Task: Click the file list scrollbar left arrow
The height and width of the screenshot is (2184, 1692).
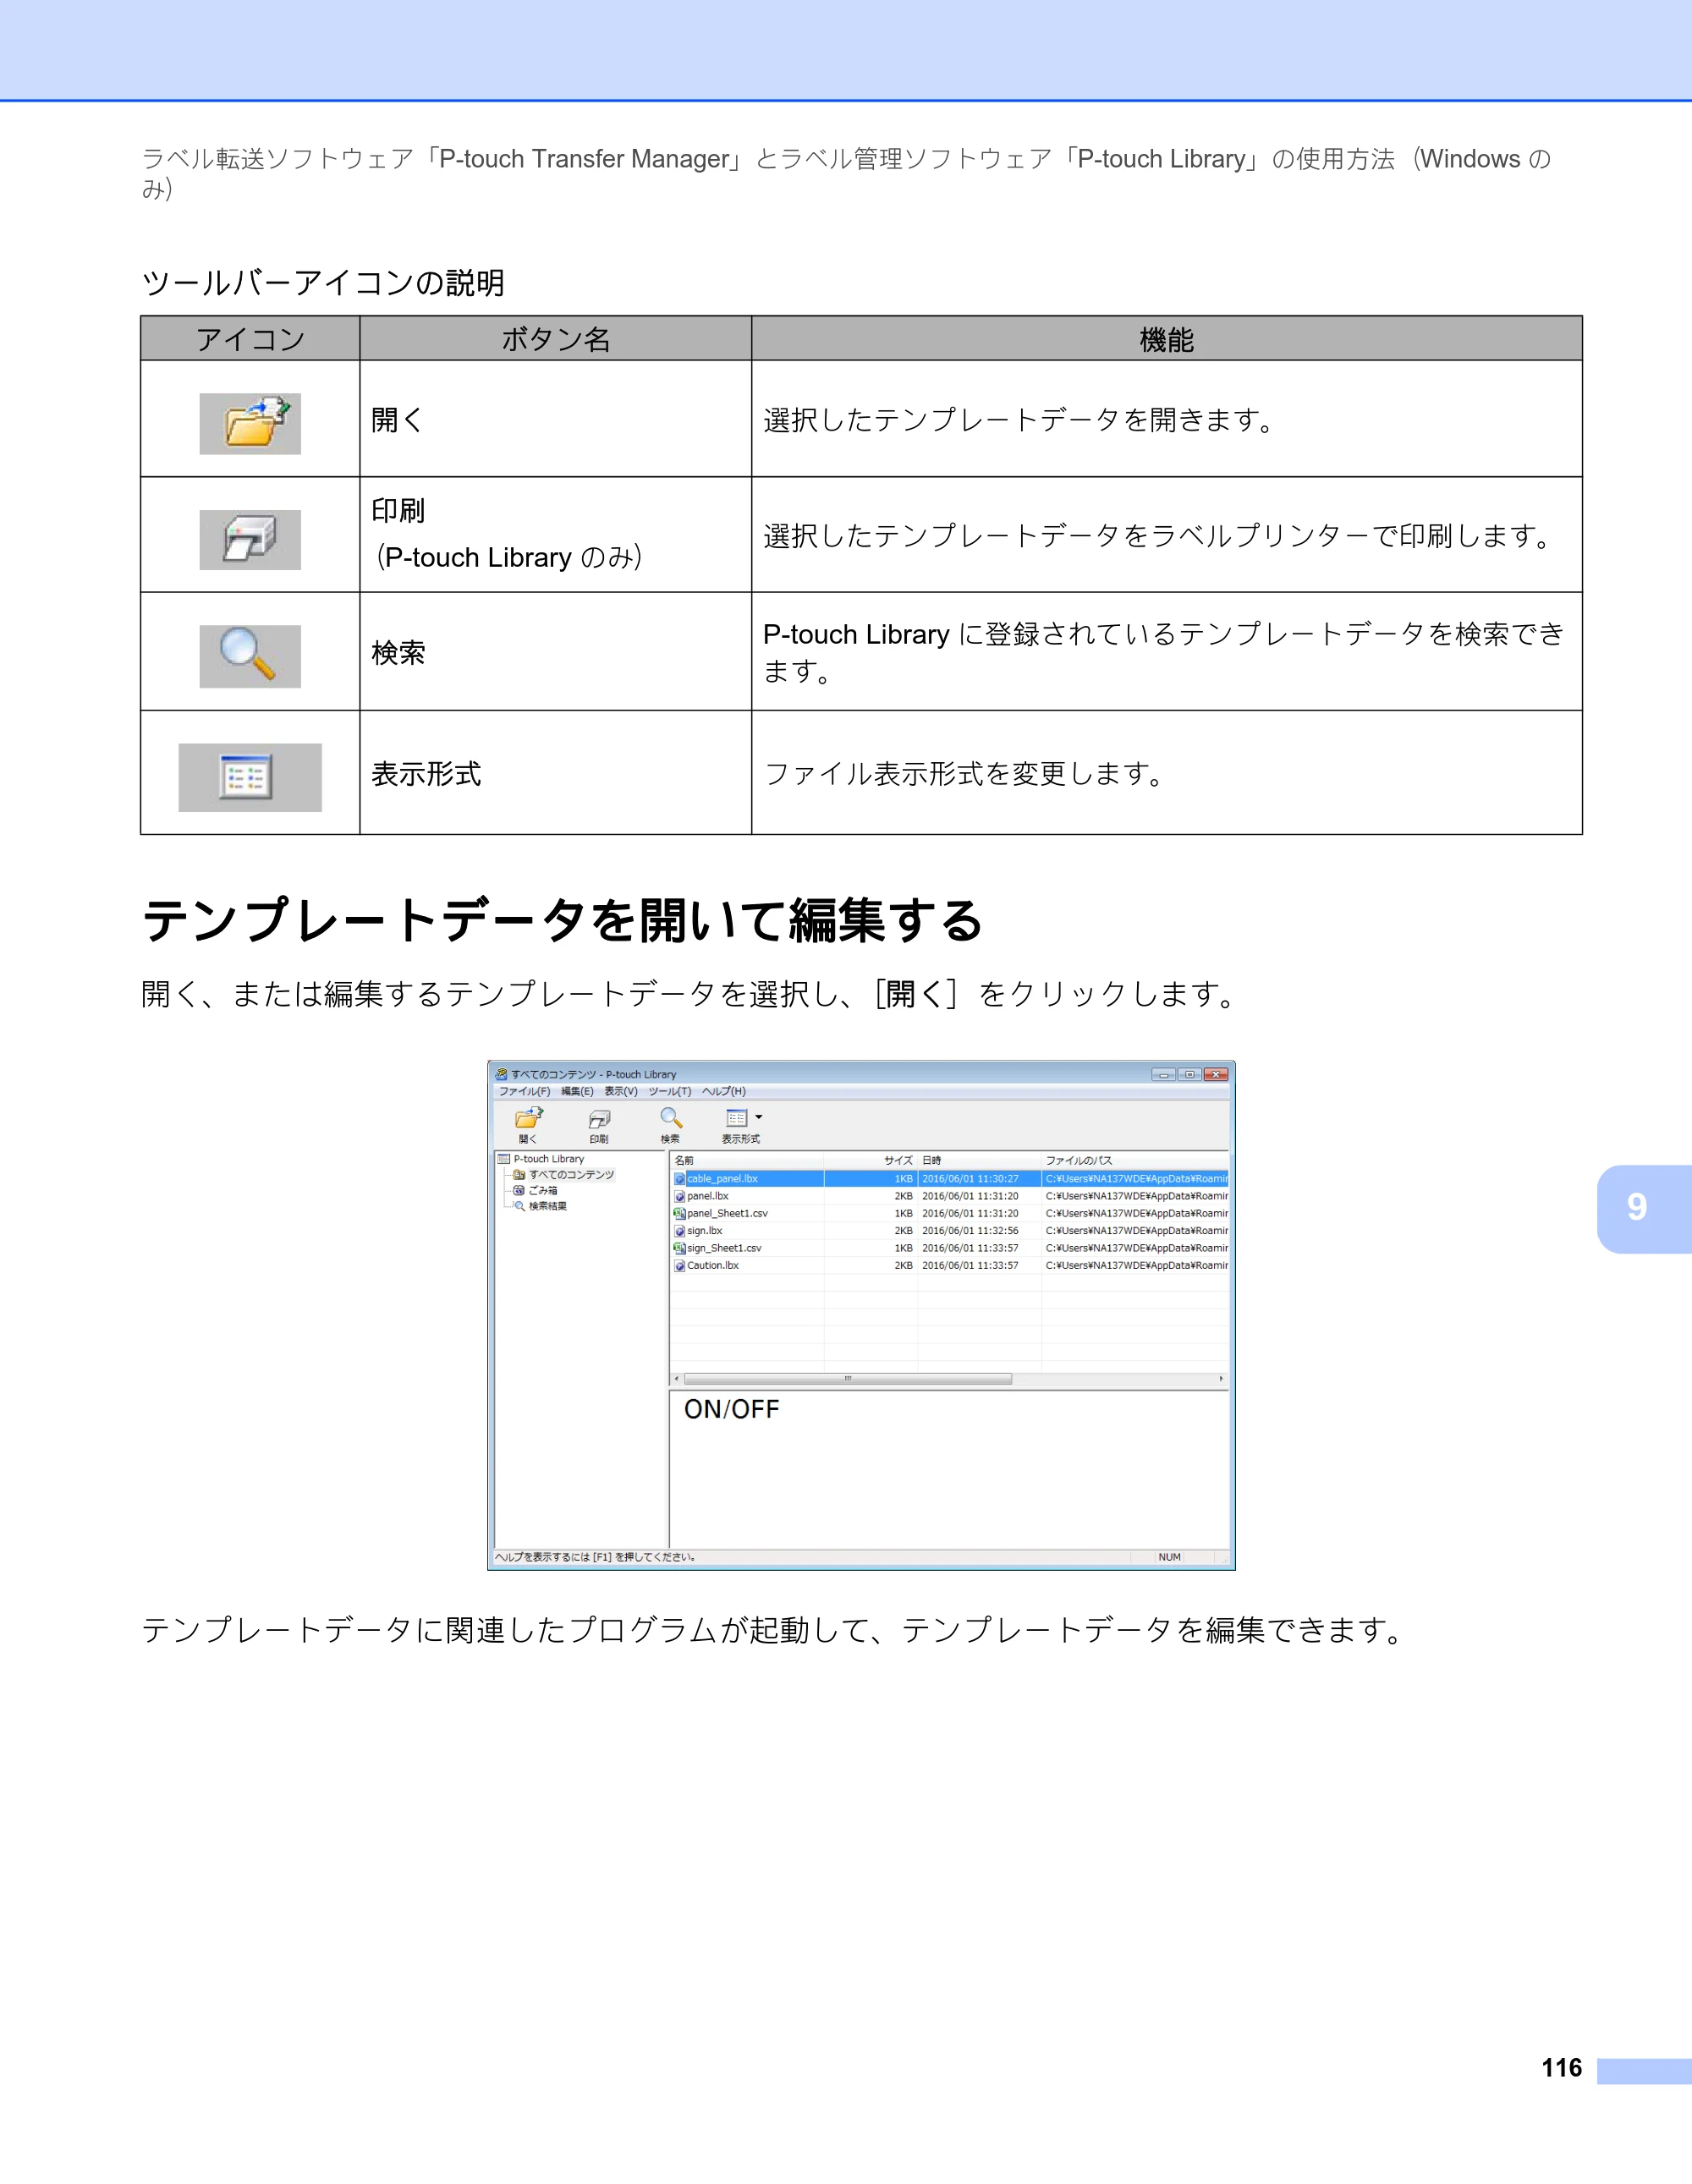Action: (677, 1379)
